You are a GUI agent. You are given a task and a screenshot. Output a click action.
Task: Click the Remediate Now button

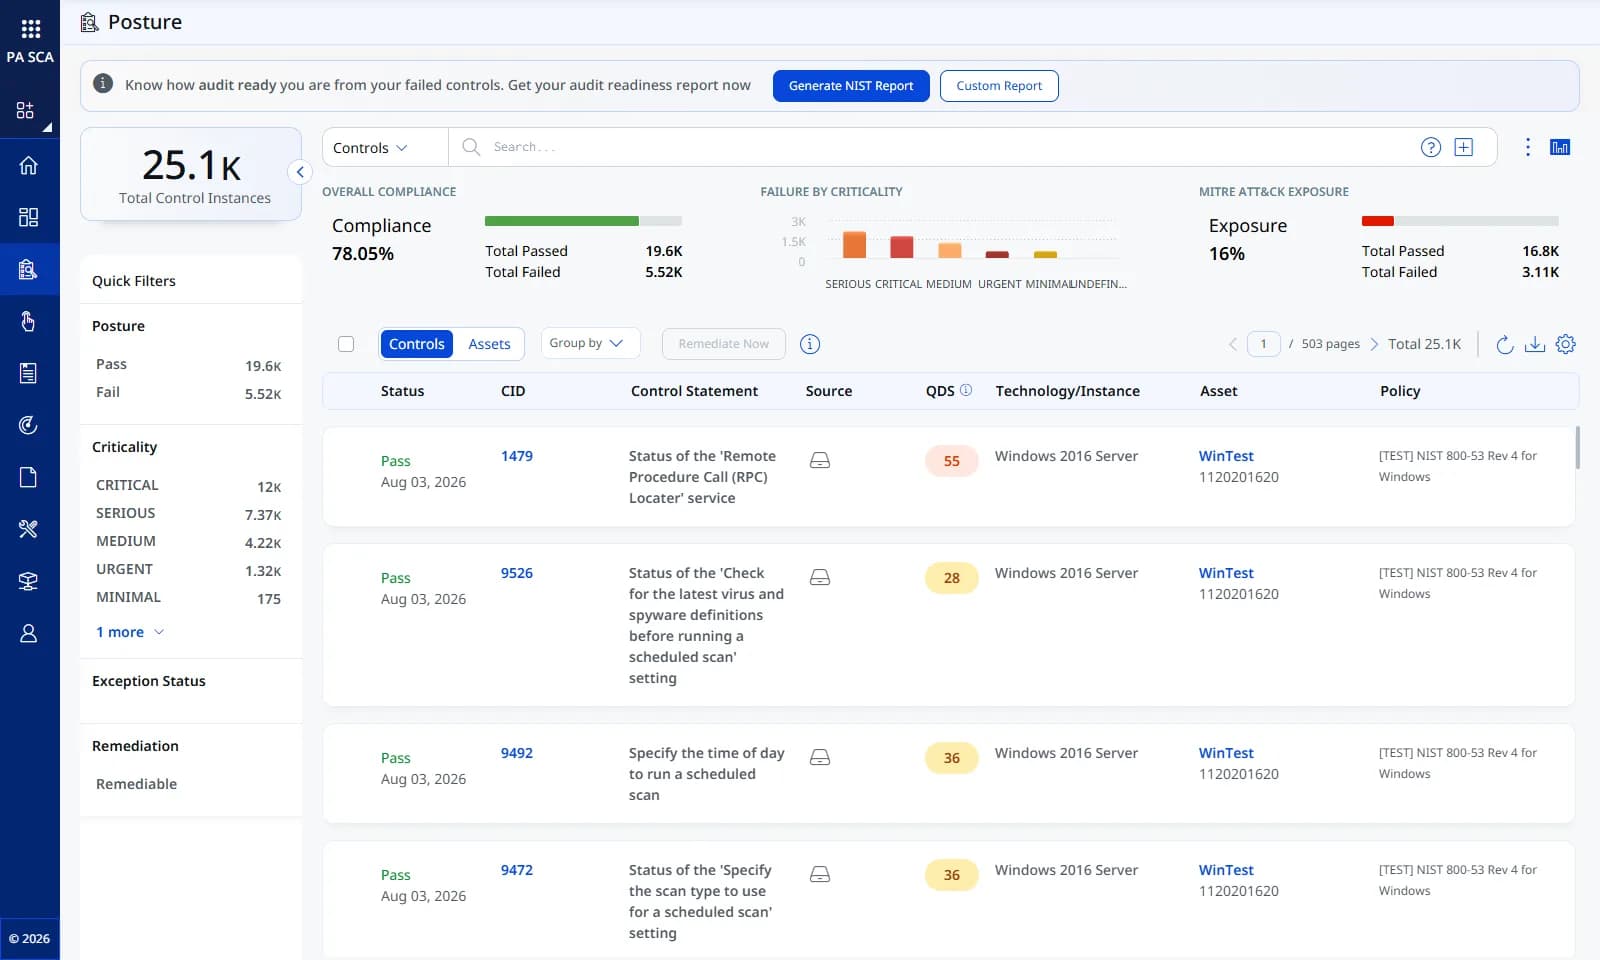click(x=724, y=344)
